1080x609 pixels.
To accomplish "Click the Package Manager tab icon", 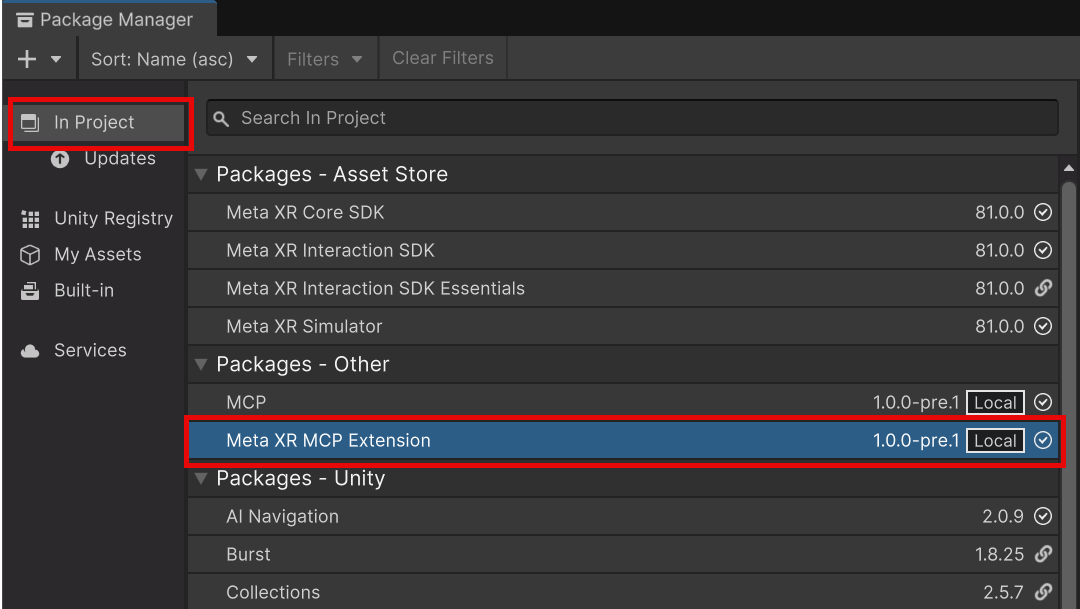I will pyautogui.click(x=25, y=20).
